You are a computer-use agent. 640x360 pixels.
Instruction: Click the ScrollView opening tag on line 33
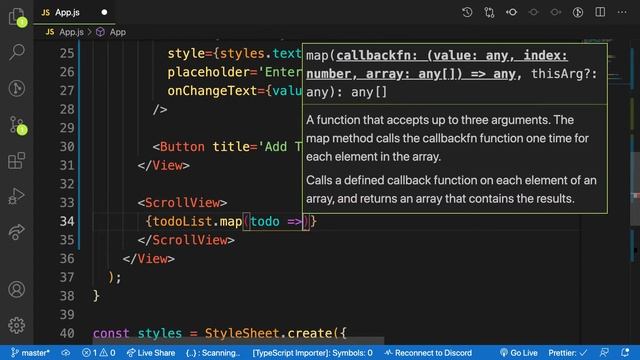[182, 203]
